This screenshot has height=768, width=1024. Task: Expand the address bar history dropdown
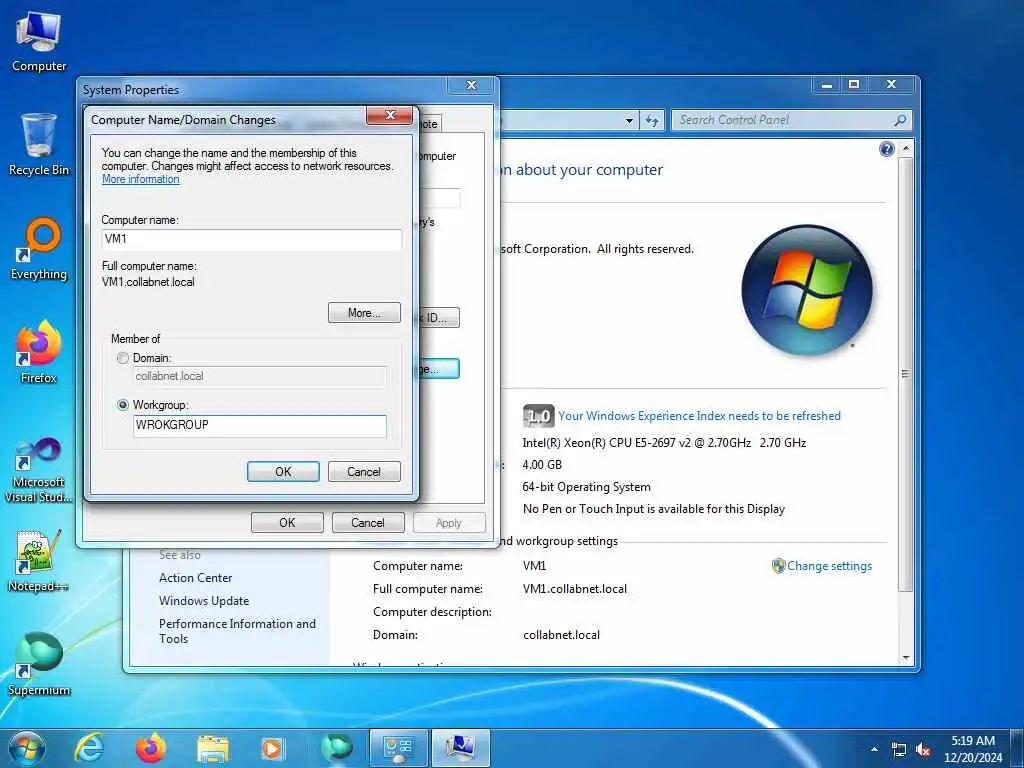pos(629,121)
